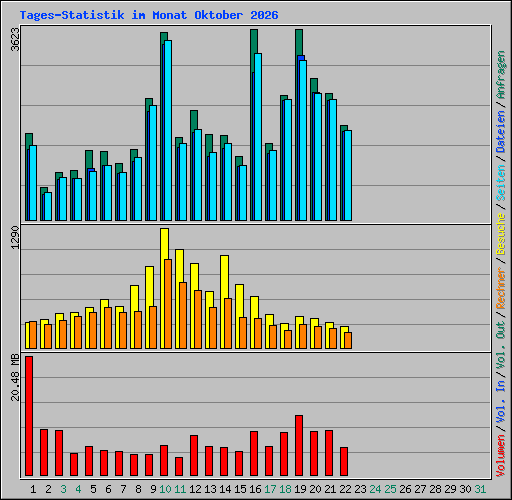Select day 2 on the x-axis
The width and height of the screenshot is (512, 500).
(x=48, y=489)
